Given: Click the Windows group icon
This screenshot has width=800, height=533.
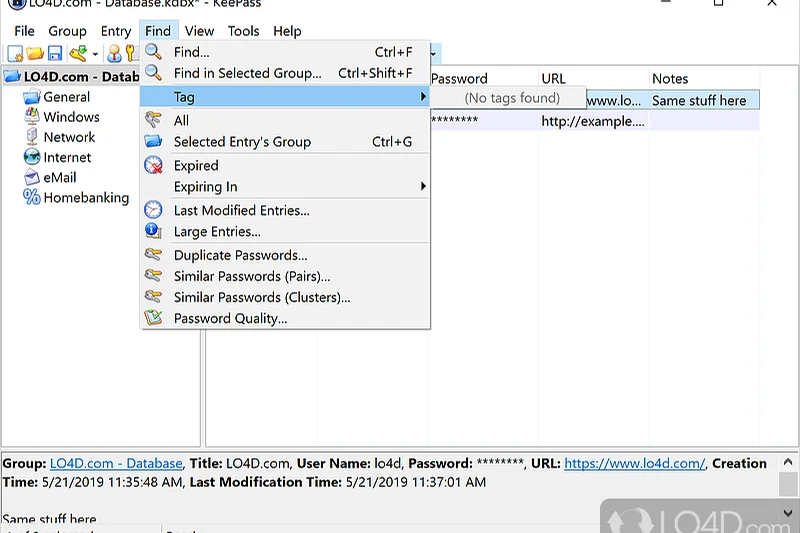Looking at the screenshot, I should 32,116.
